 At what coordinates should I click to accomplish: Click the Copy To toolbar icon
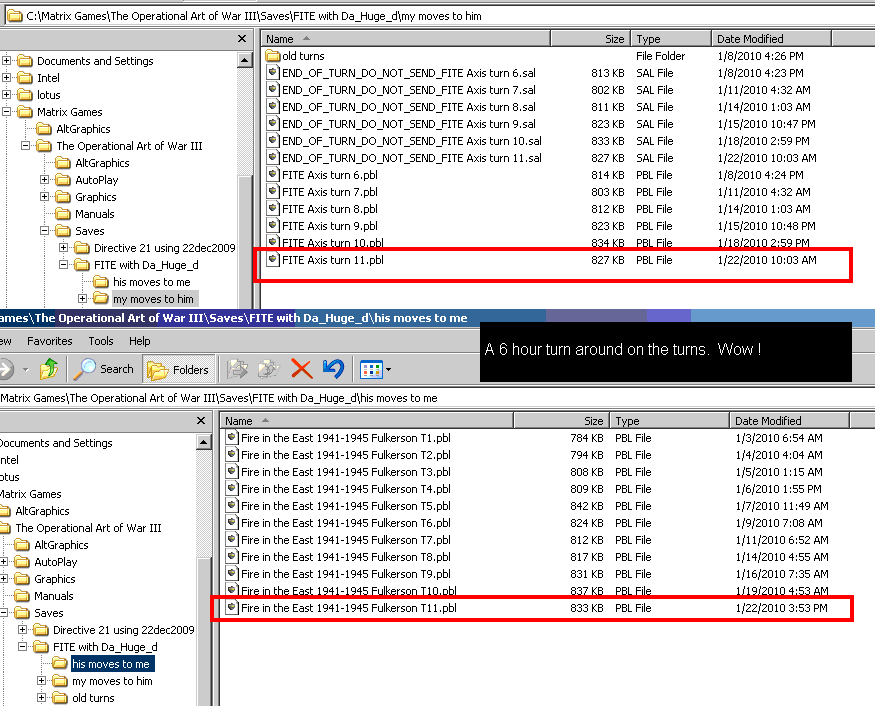coord(268,369)
